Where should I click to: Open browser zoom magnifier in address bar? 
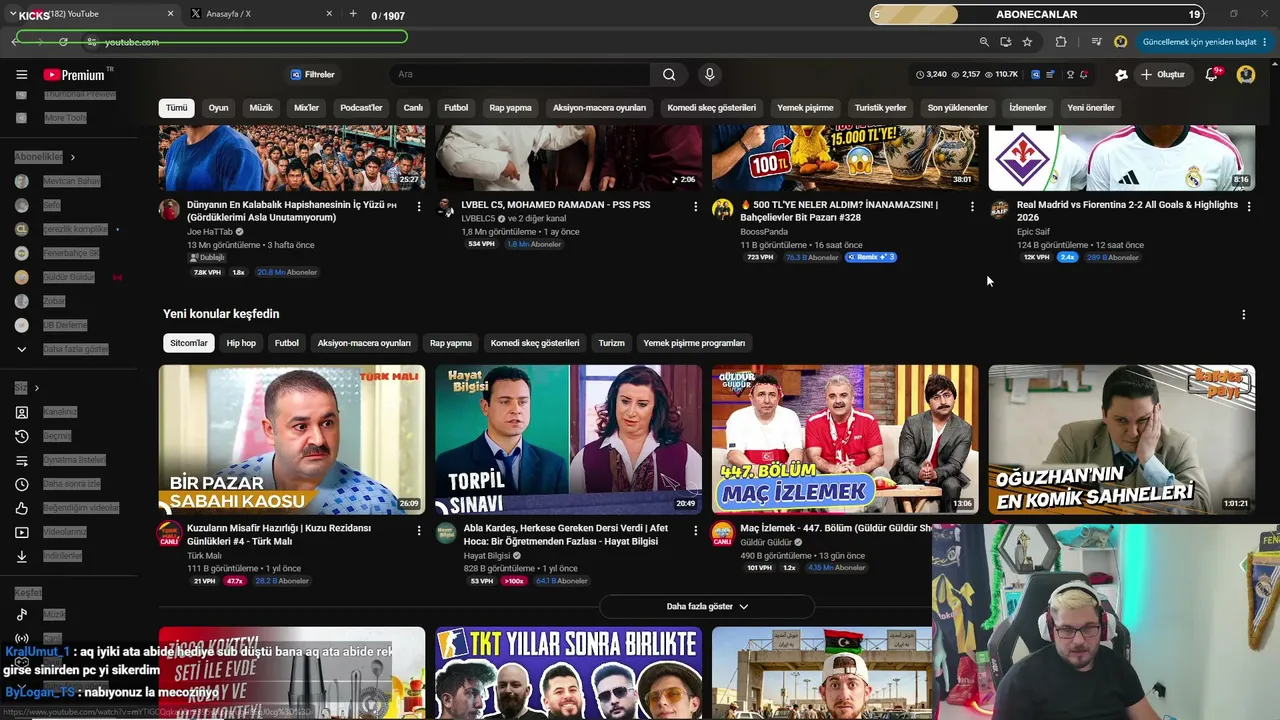click(984, 42)
